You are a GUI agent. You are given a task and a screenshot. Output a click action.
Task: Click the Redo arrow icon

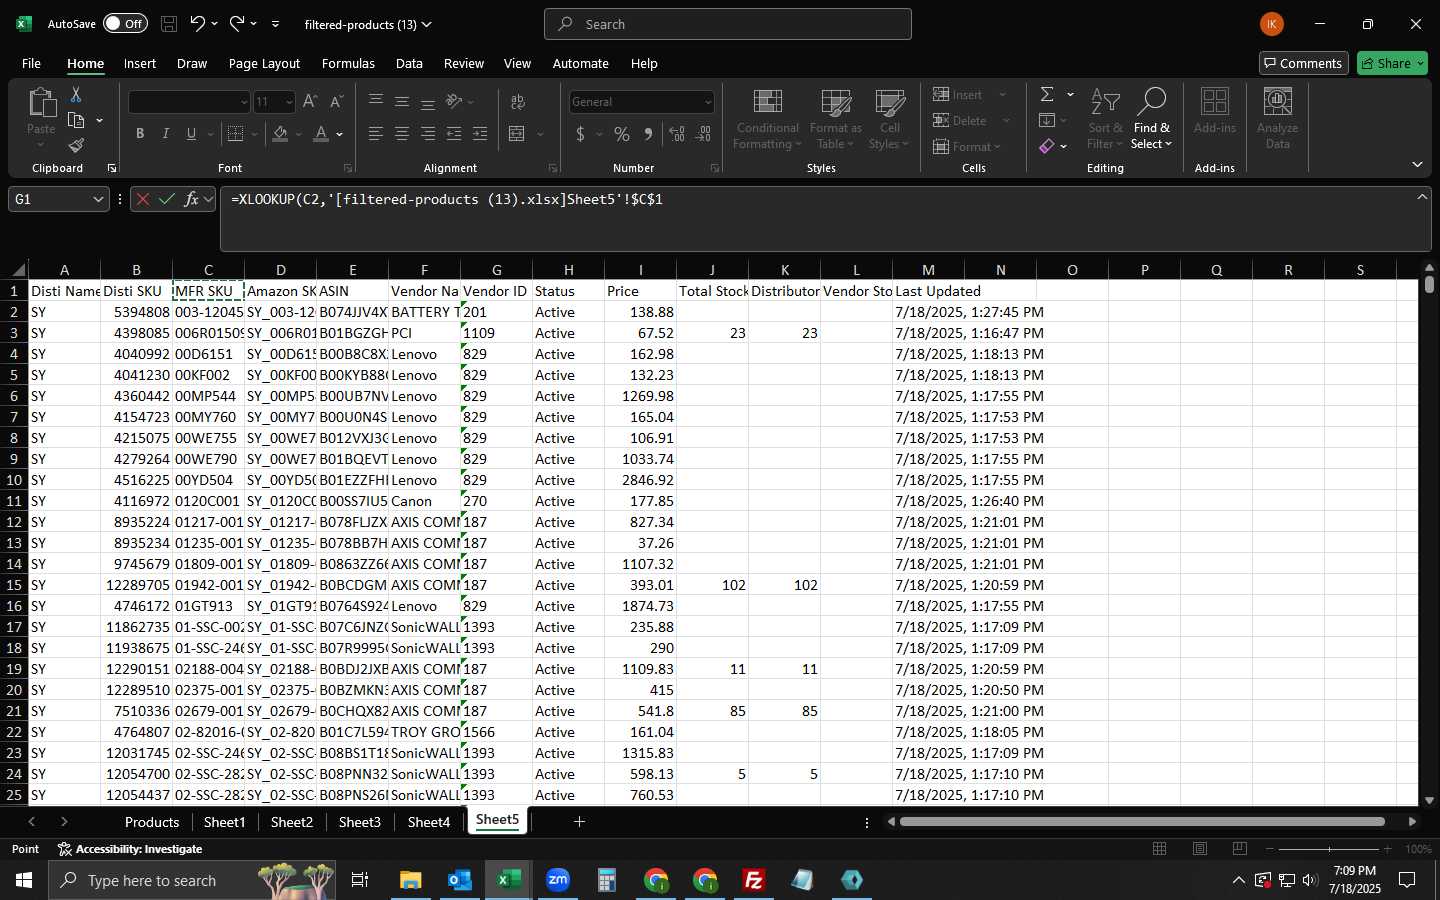click(x=237, y=24)
